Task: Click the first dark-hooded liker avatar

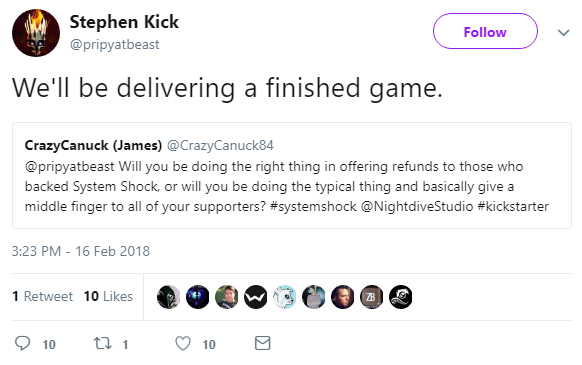Action: point(169,297)
